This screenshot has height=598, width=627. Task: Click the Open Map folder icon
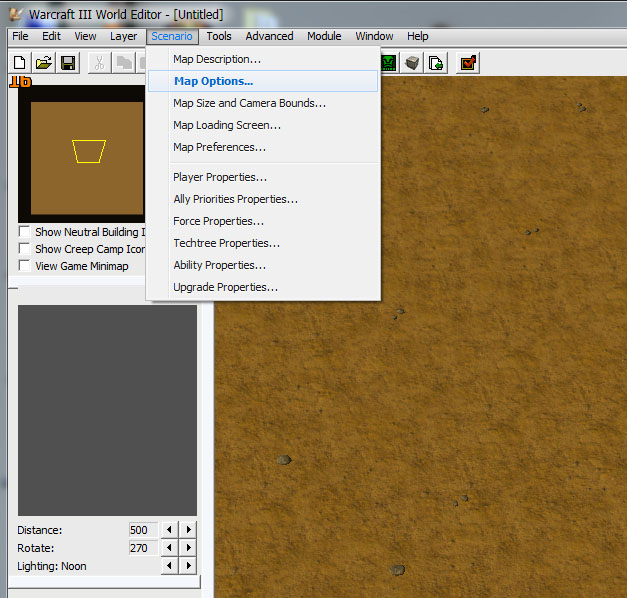44,63
